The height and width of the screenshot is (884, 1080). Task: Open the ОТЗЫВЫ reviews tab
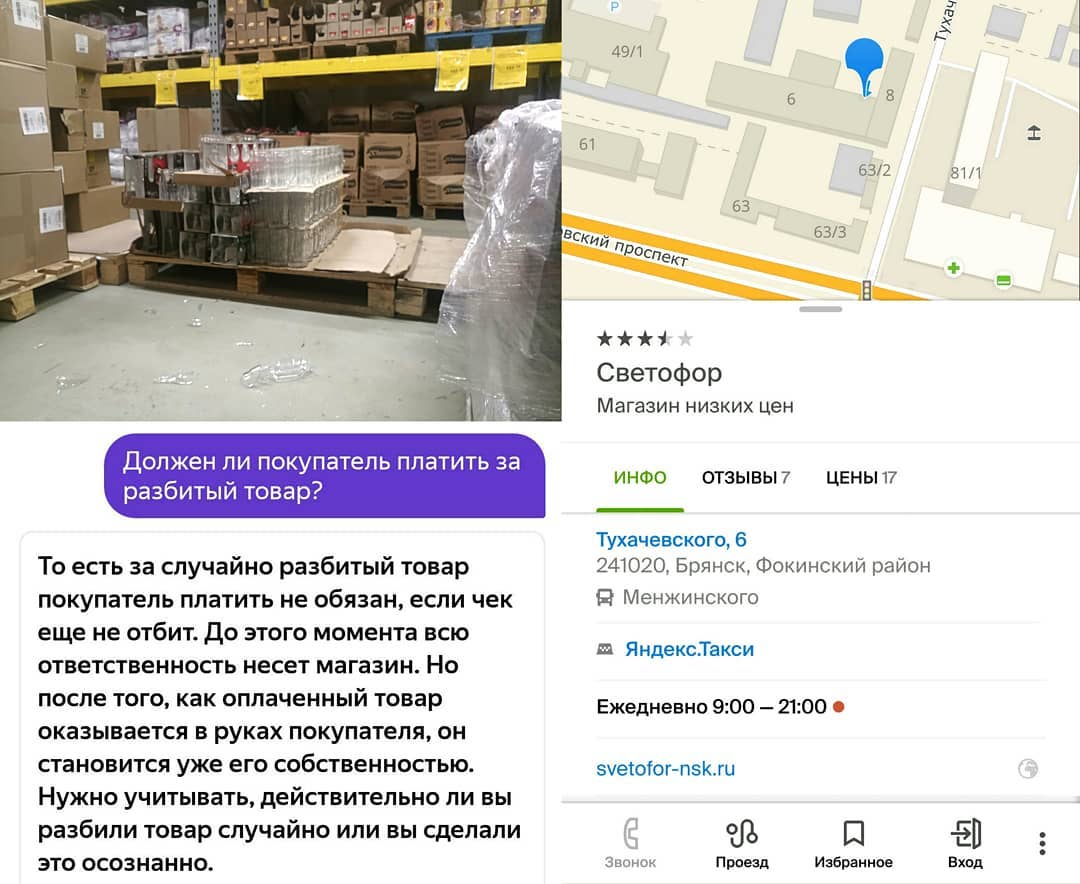[745, 477]
